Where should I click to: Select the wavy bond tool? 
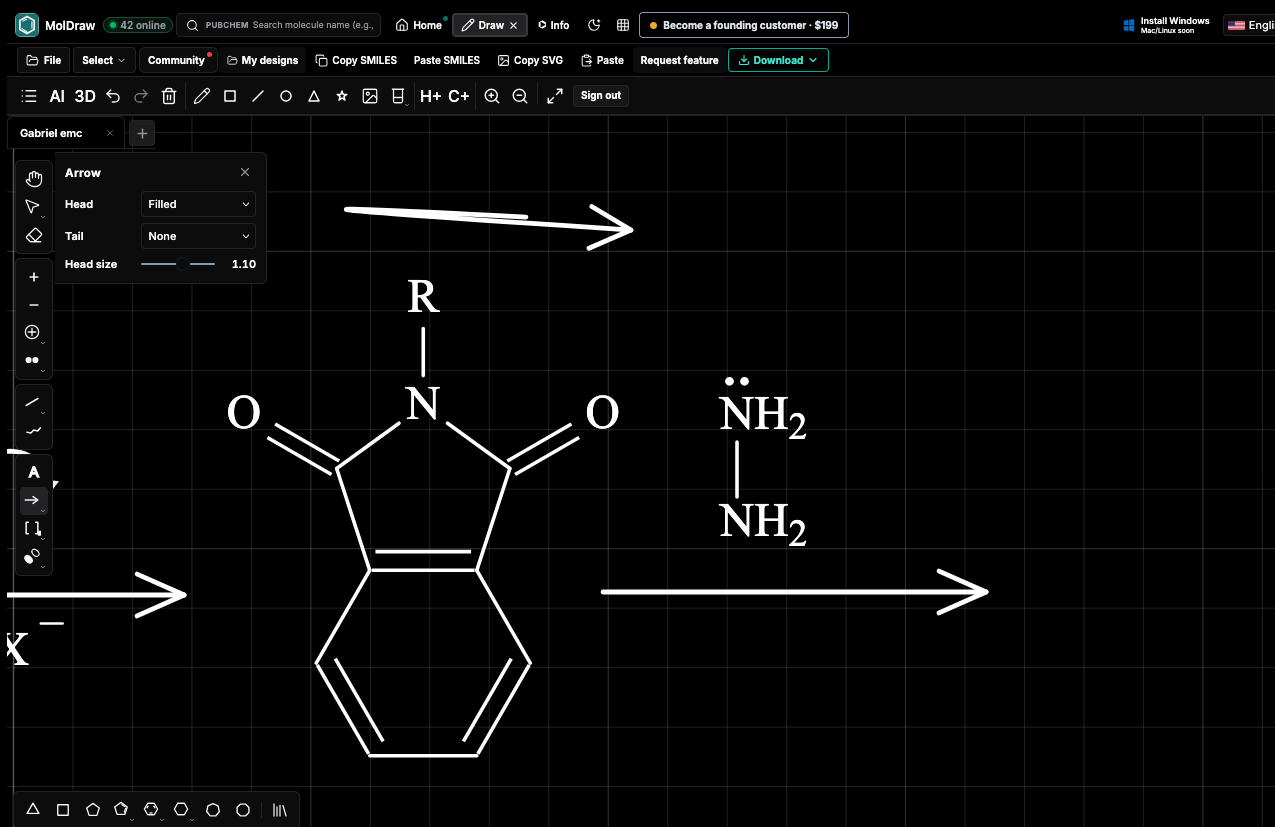pos(33,430)
